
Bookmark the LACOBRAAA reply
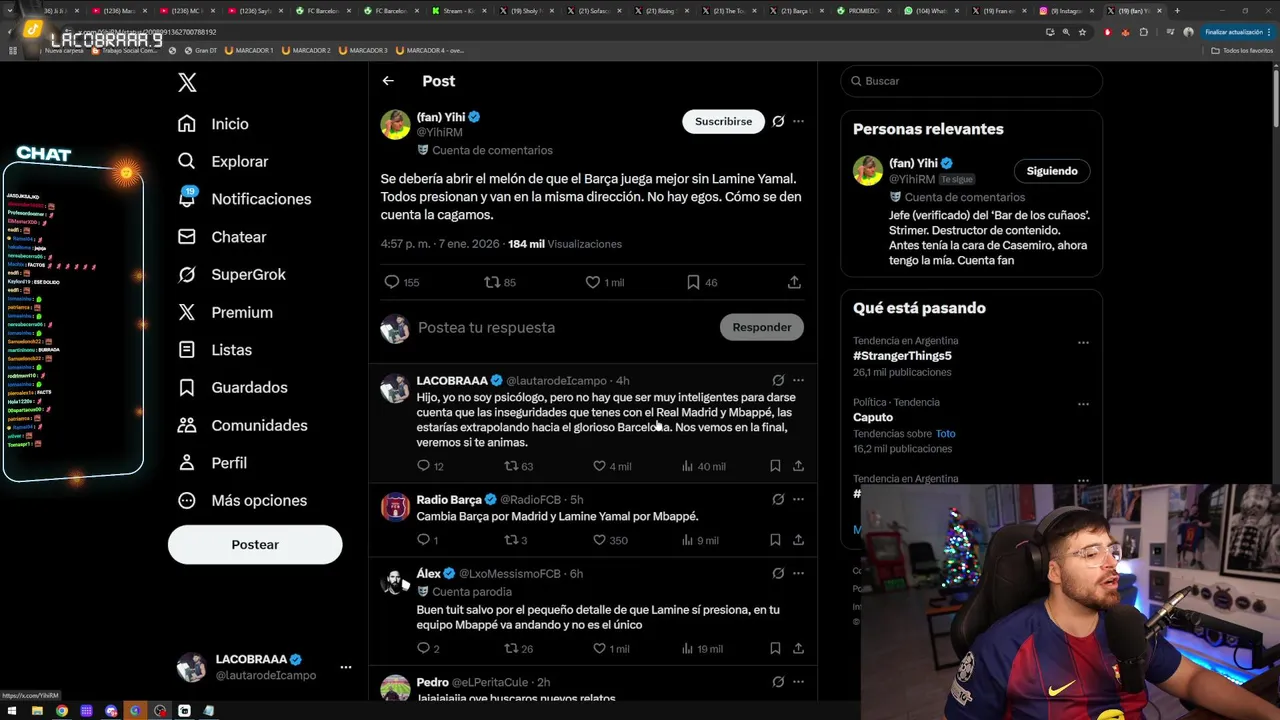tap(775, 466)
